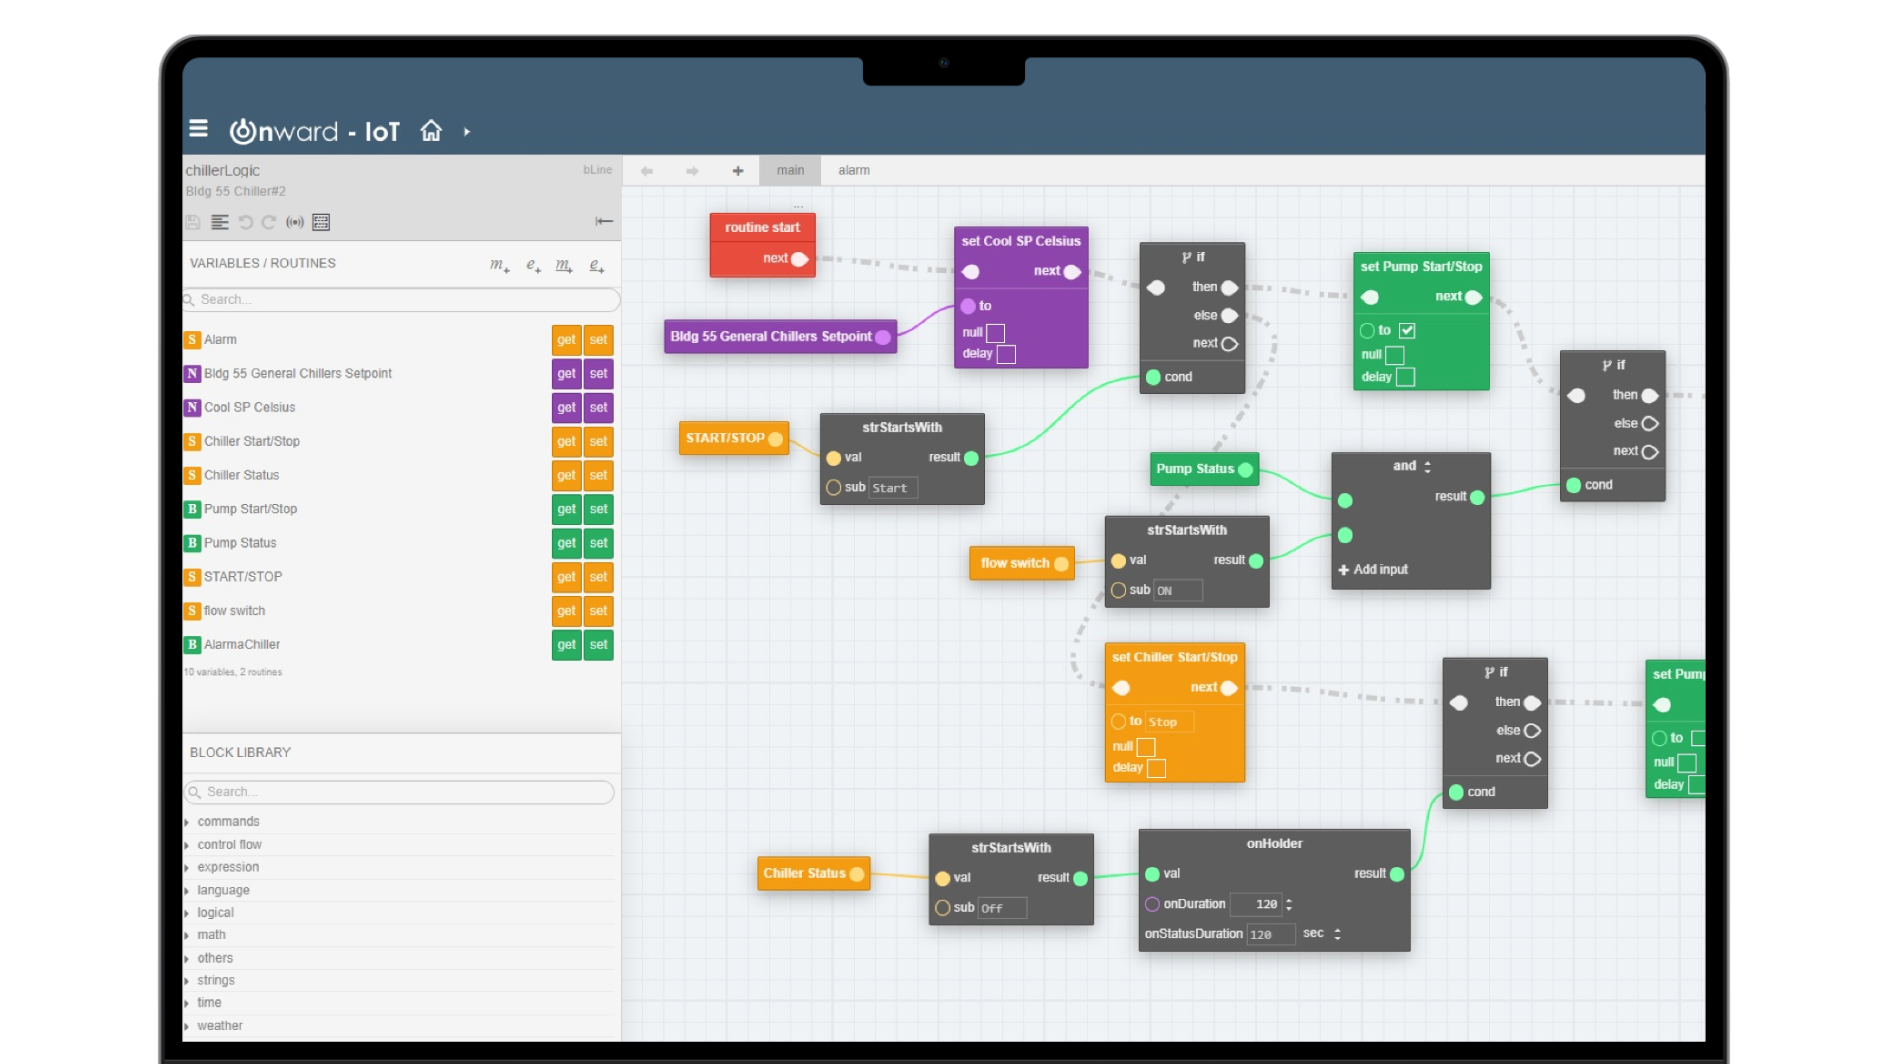This screenshot has width=1892, height=1064.
Task: Click the search icon in Block Library
Action: pyautogui.click(x=195, y=792)
